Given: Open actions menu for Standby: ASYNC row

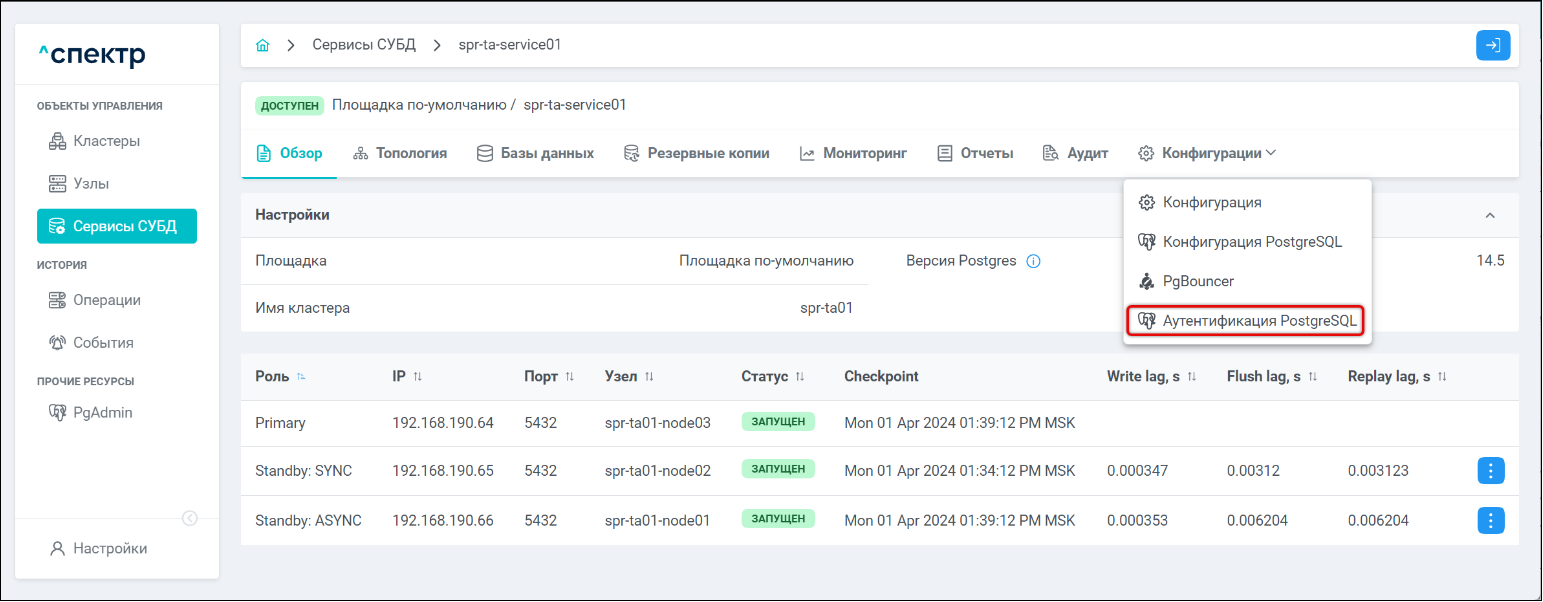Looking at the screenshot, I should pos(1490,520).
